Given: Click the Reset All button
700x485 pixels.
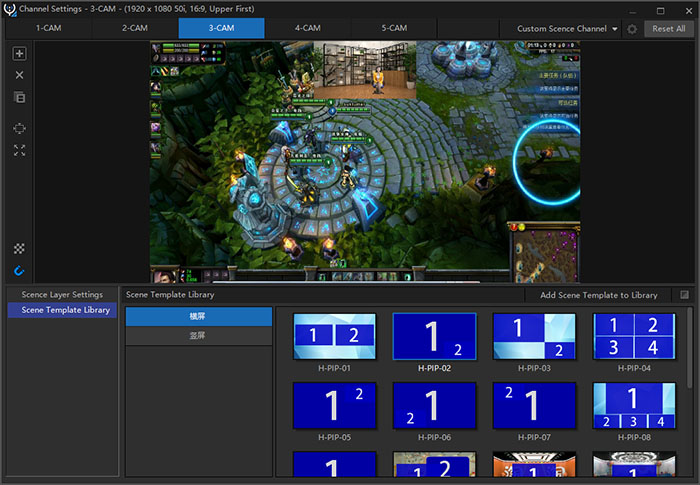Looking at the screenshot, I should (x=668, y=29).
